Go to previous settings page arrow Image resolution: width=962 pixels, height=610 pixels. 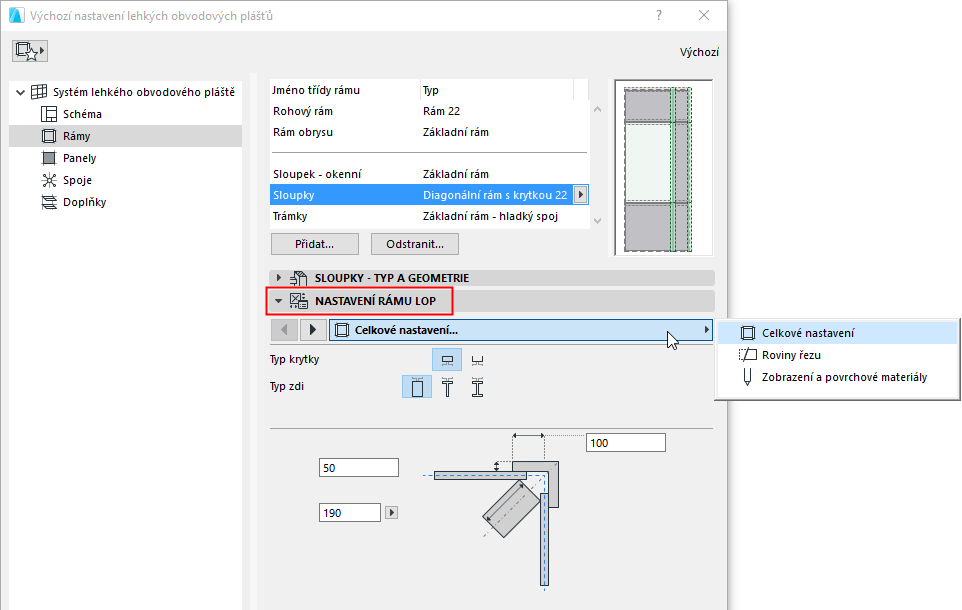(284, 330)
